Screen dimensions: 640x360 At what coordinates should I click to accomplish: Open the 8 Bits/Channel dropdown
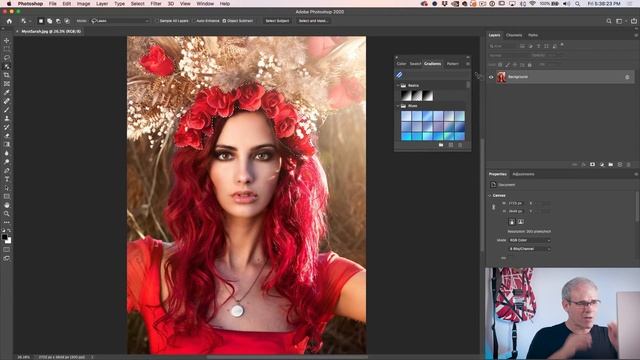(x=529, y=249)
